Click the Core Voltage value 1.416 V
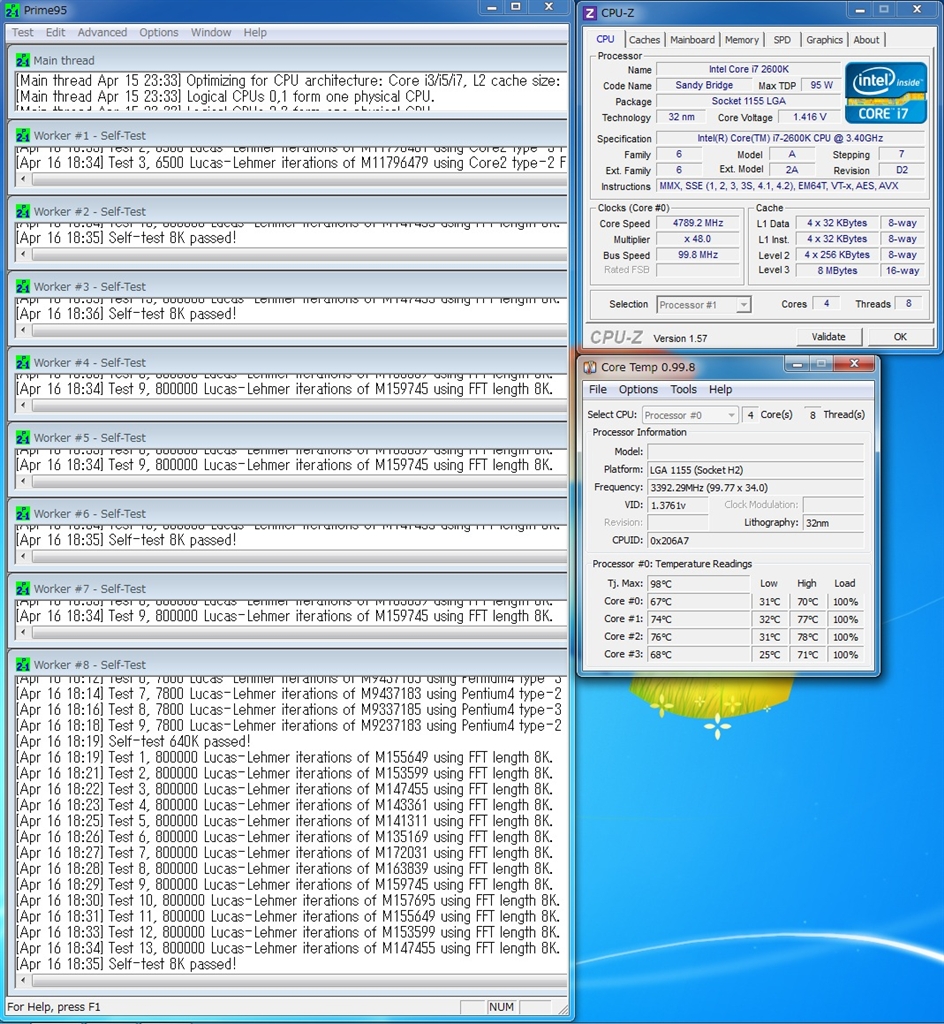This screenshot has width=944, height=1024. click(x=810, y=117)
